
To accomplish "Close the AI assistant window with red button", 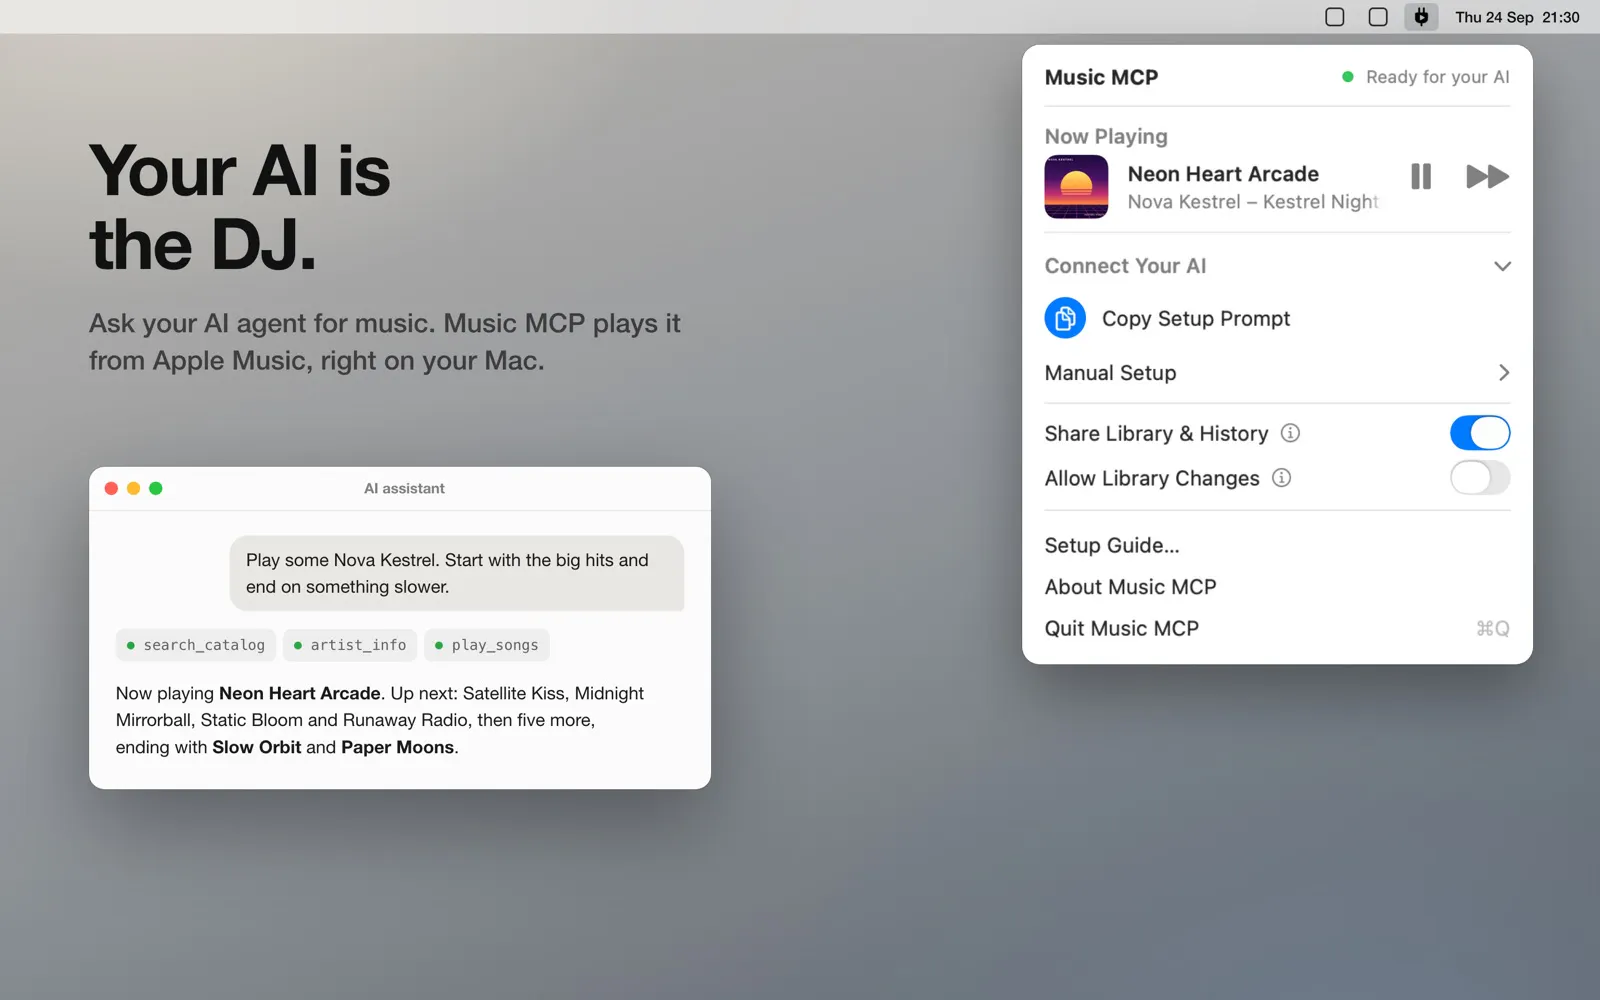I will [111, 488].
